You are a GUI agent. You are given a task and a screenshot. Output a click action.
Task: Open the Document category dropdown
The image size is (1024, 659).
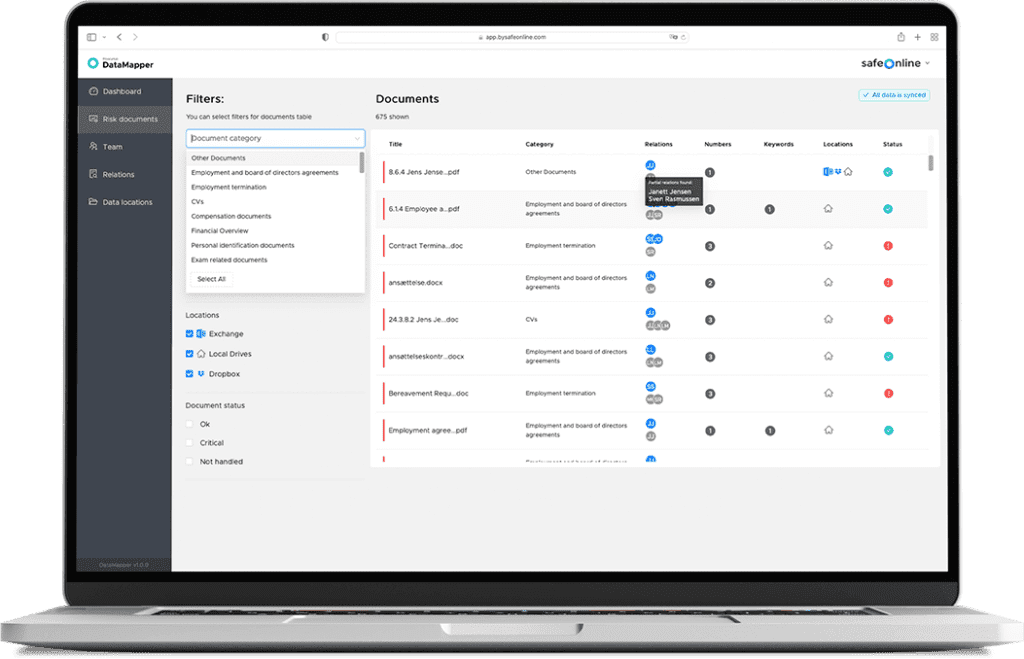point(274,137)
